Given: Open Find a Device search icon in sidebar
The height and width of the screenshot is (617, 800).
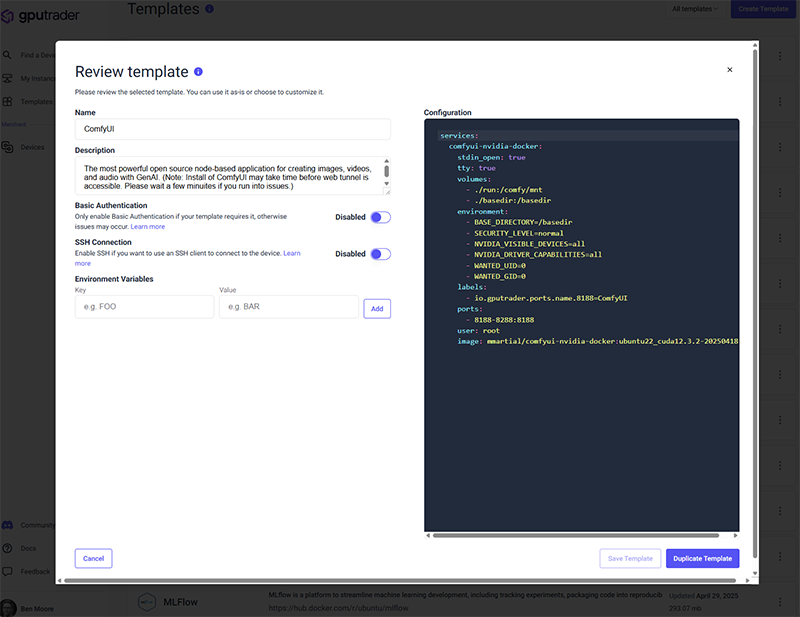Looking at the screenshot, I should pos(7,55).
